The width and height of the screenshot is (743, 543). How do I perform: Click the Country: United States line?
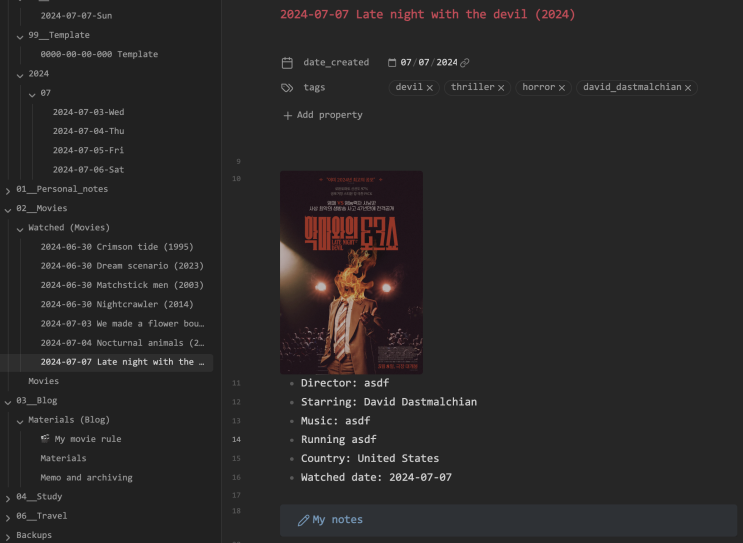370,458
